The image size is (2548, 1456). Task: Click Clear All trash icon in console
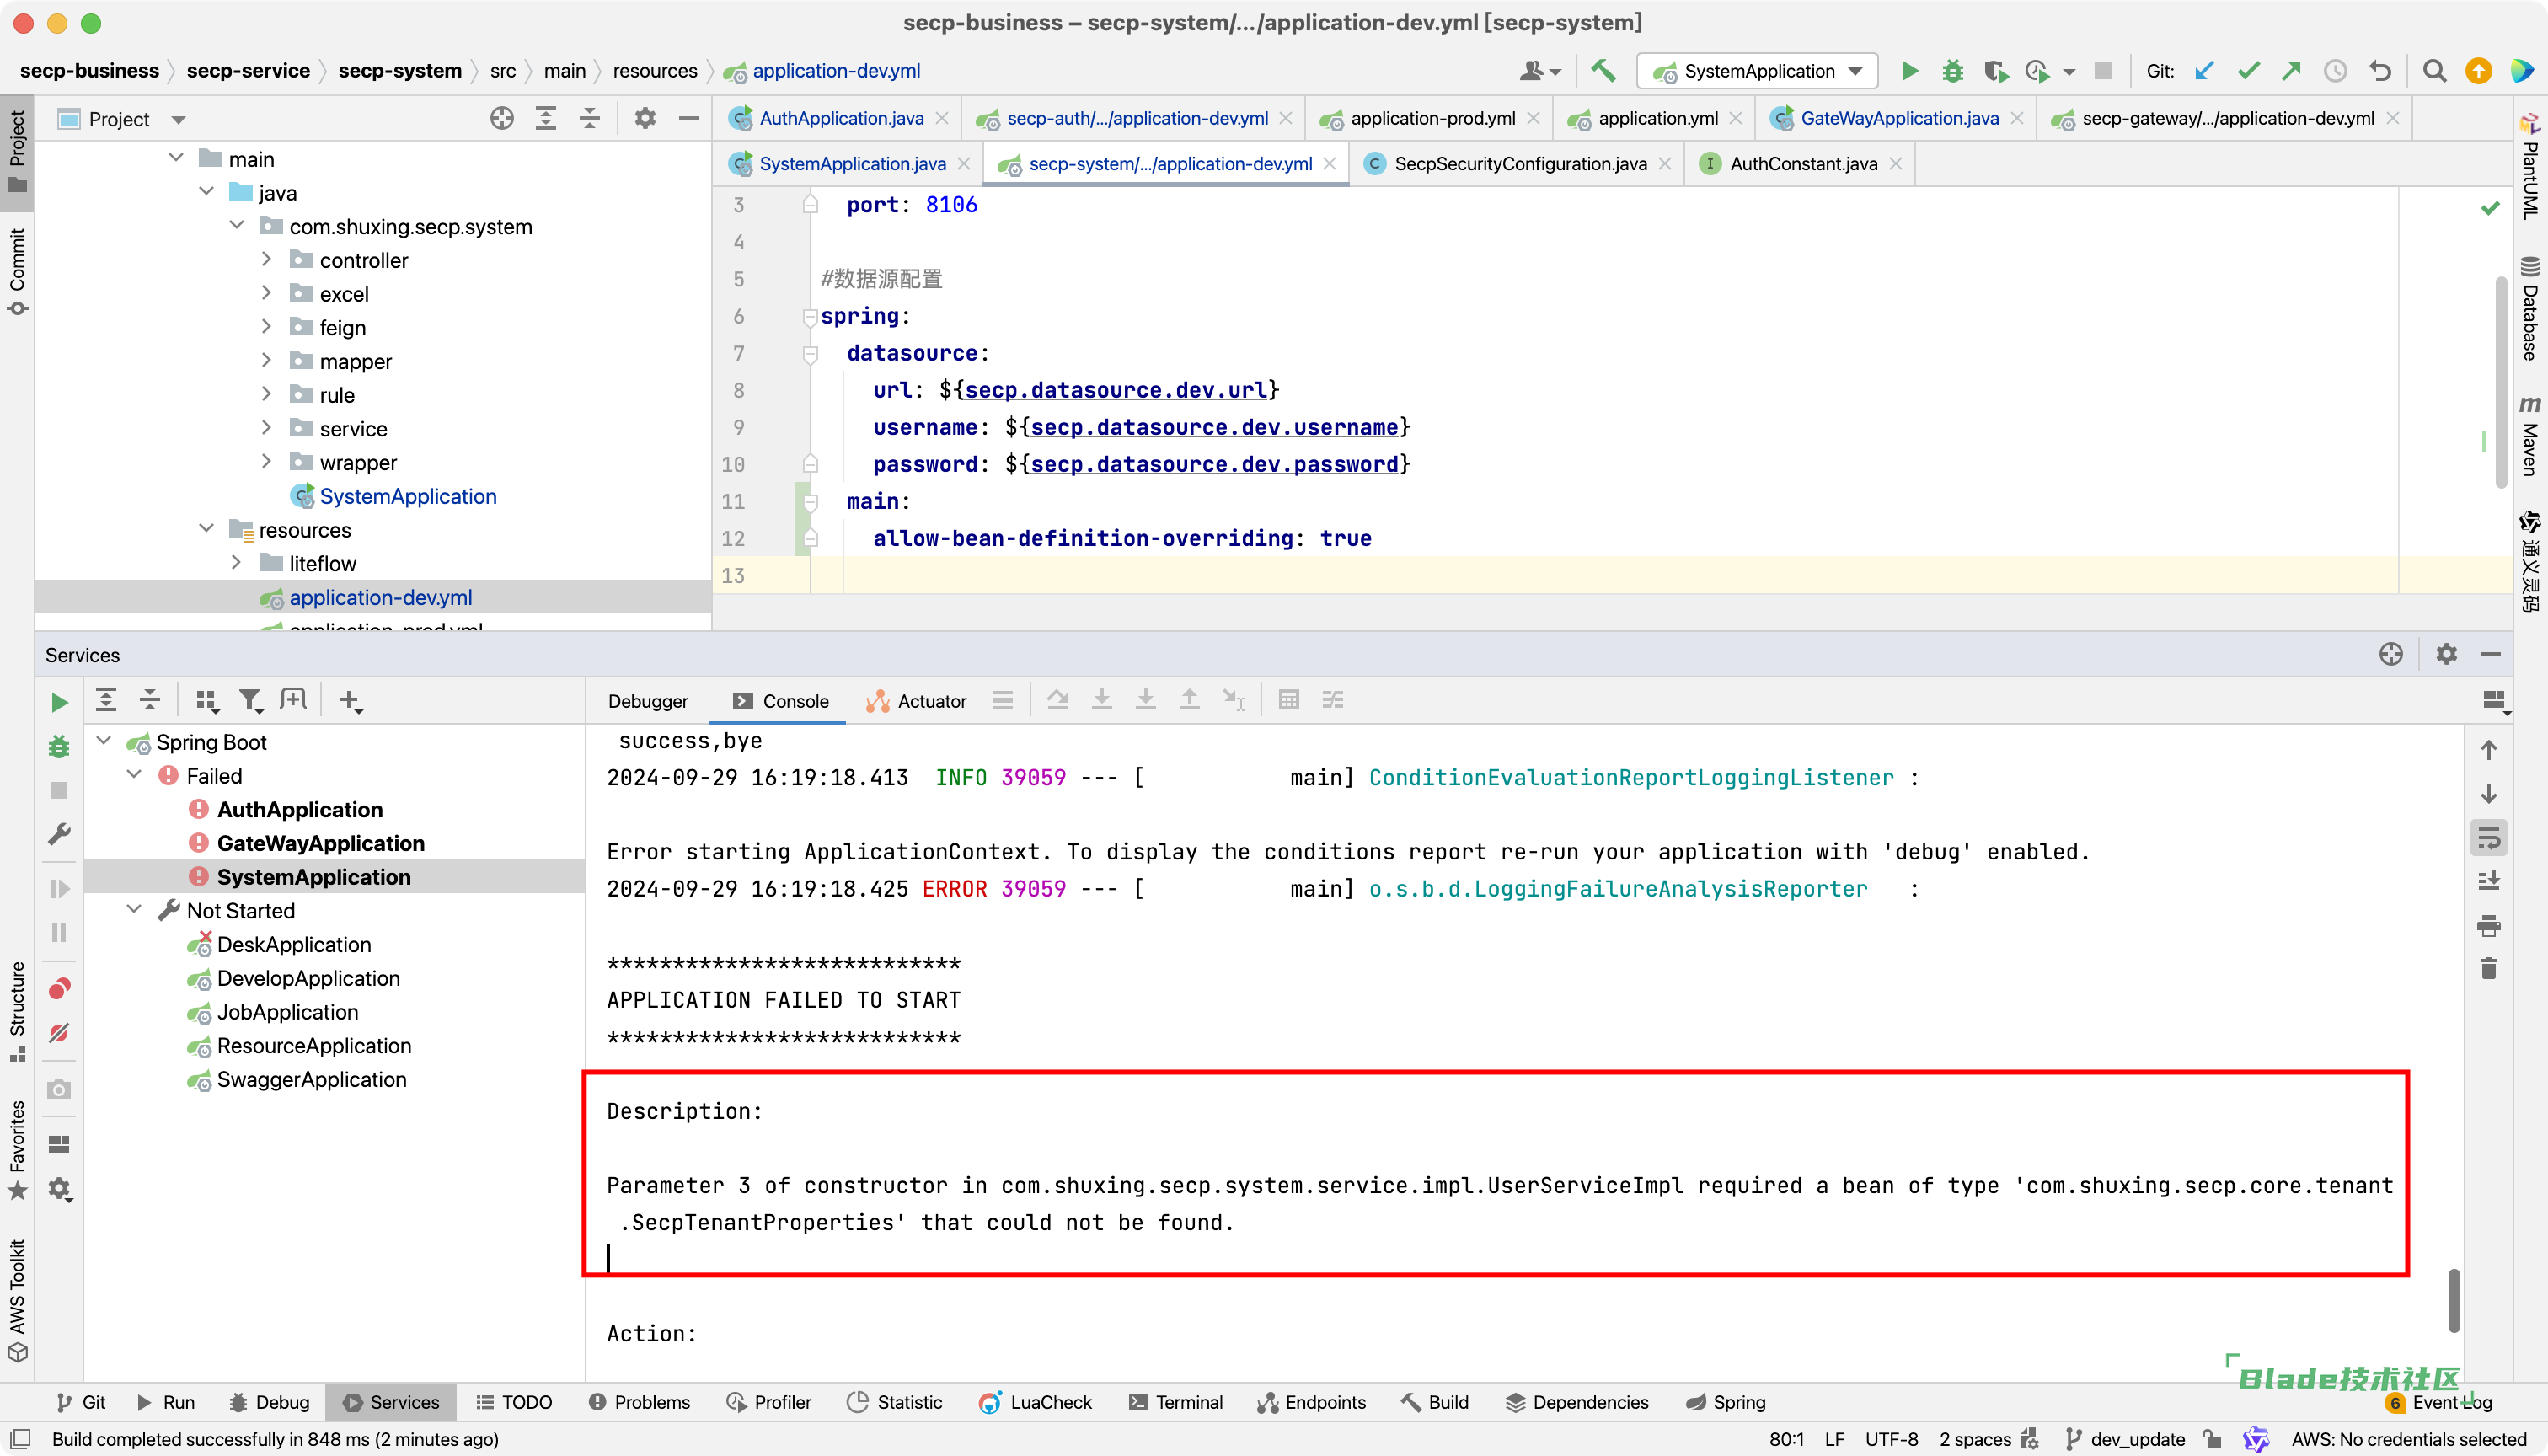pyautogui.click(x=2489, y=968)
